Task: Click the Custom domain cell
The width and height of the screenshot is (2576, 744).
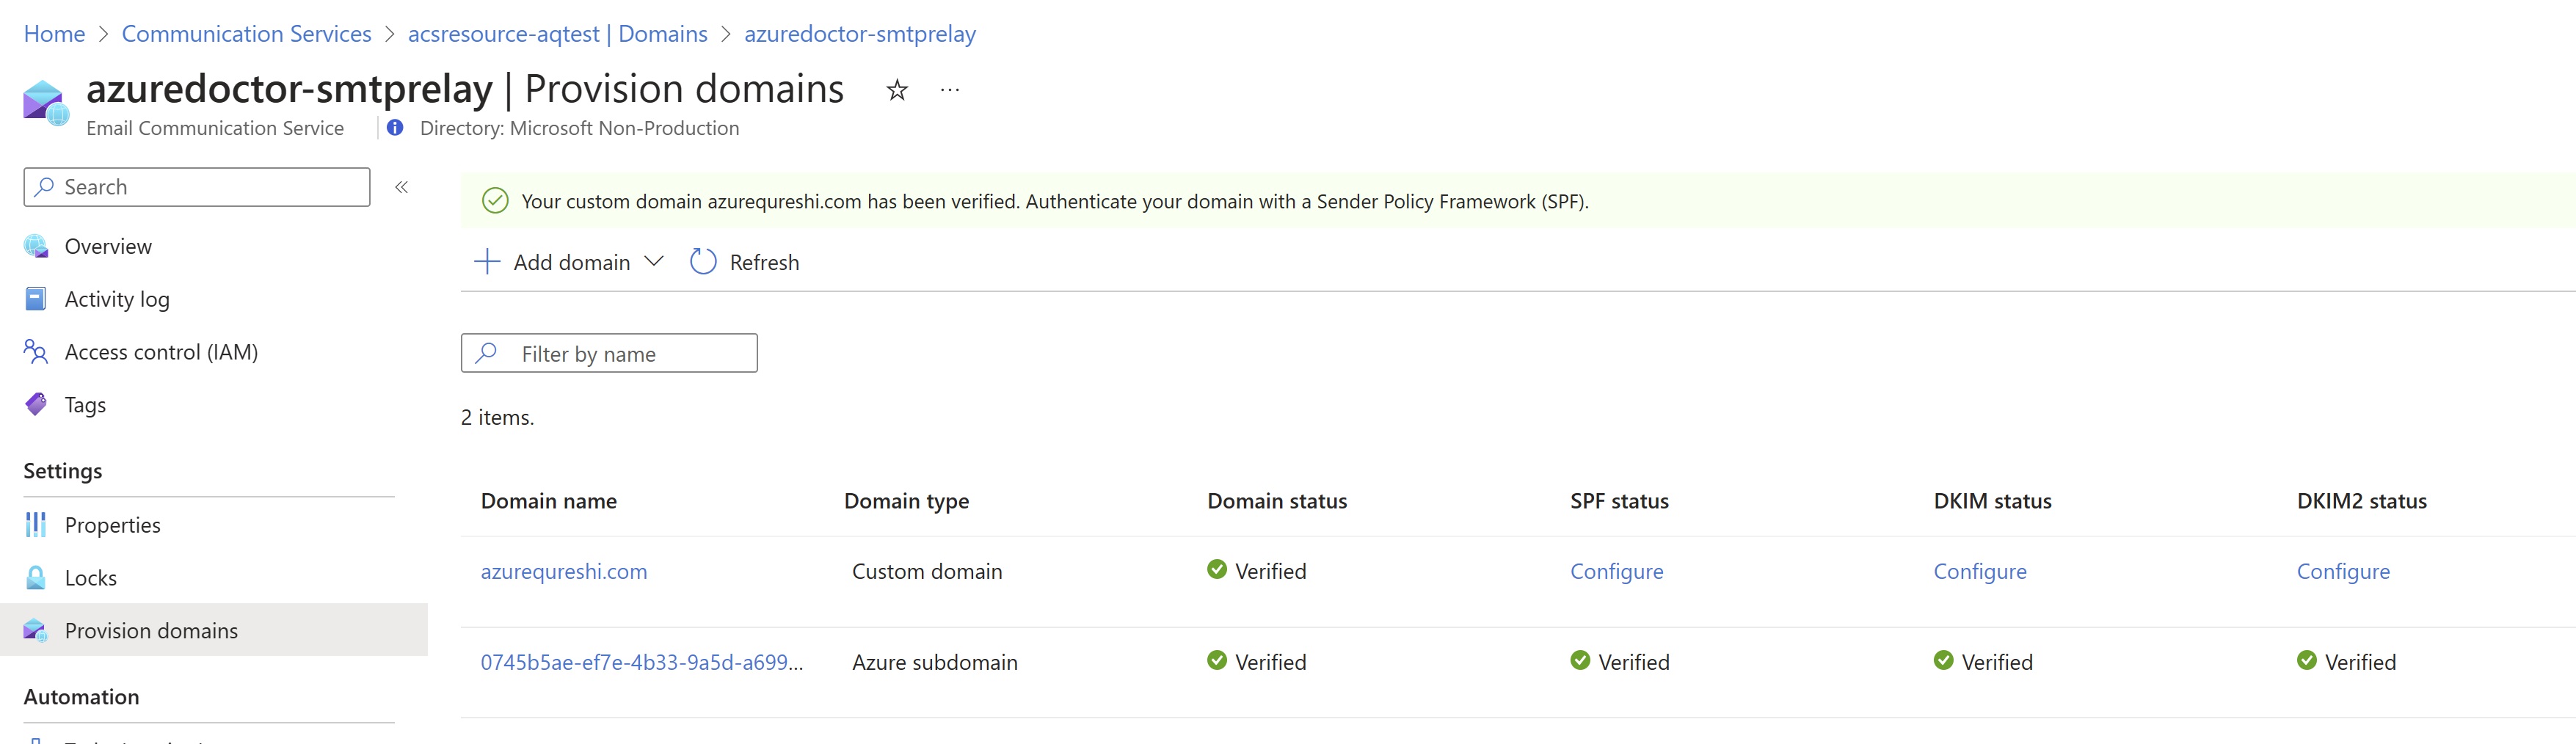Action: [927, 571]
